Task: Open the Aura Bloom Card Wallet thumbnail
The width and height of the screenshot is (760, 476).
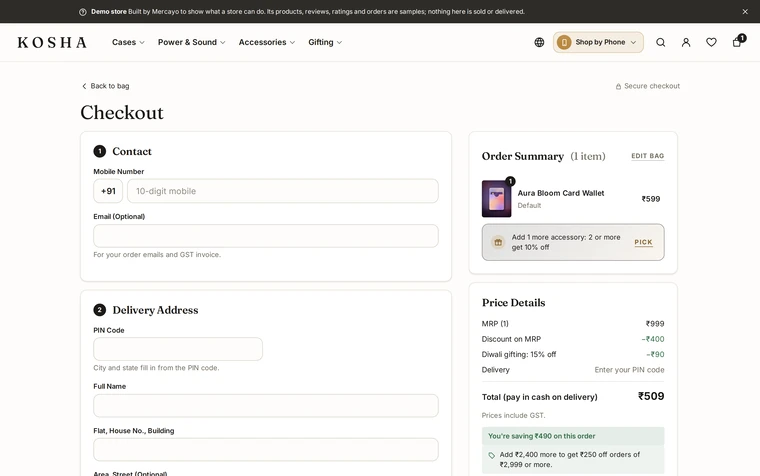Action: click(x=496, y=199)
